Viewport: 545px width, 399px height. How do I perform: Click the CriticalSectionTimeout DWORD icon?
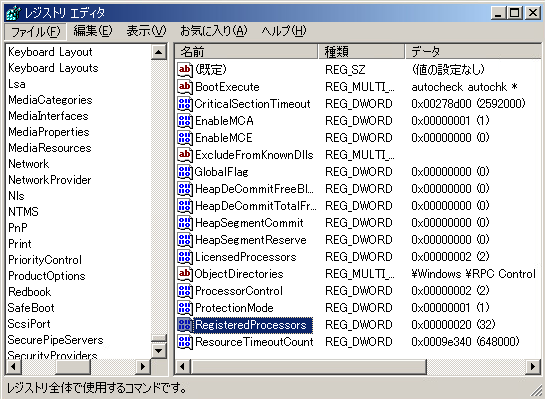pos(185,104)
